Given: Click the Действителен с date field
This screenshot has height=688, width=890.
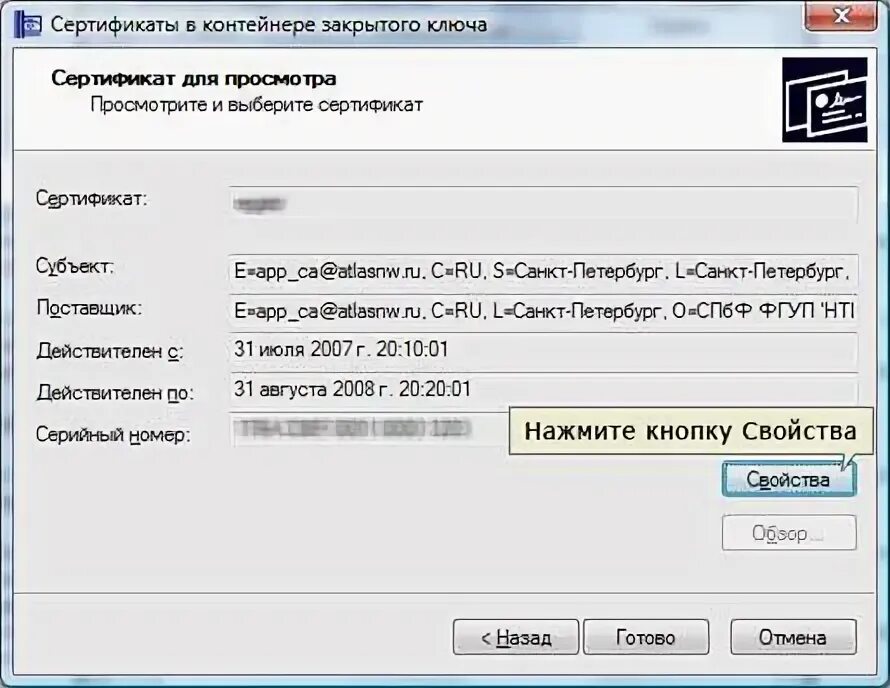Looking at the screenshot, I should pyautogui.click(x=543, y=350).
